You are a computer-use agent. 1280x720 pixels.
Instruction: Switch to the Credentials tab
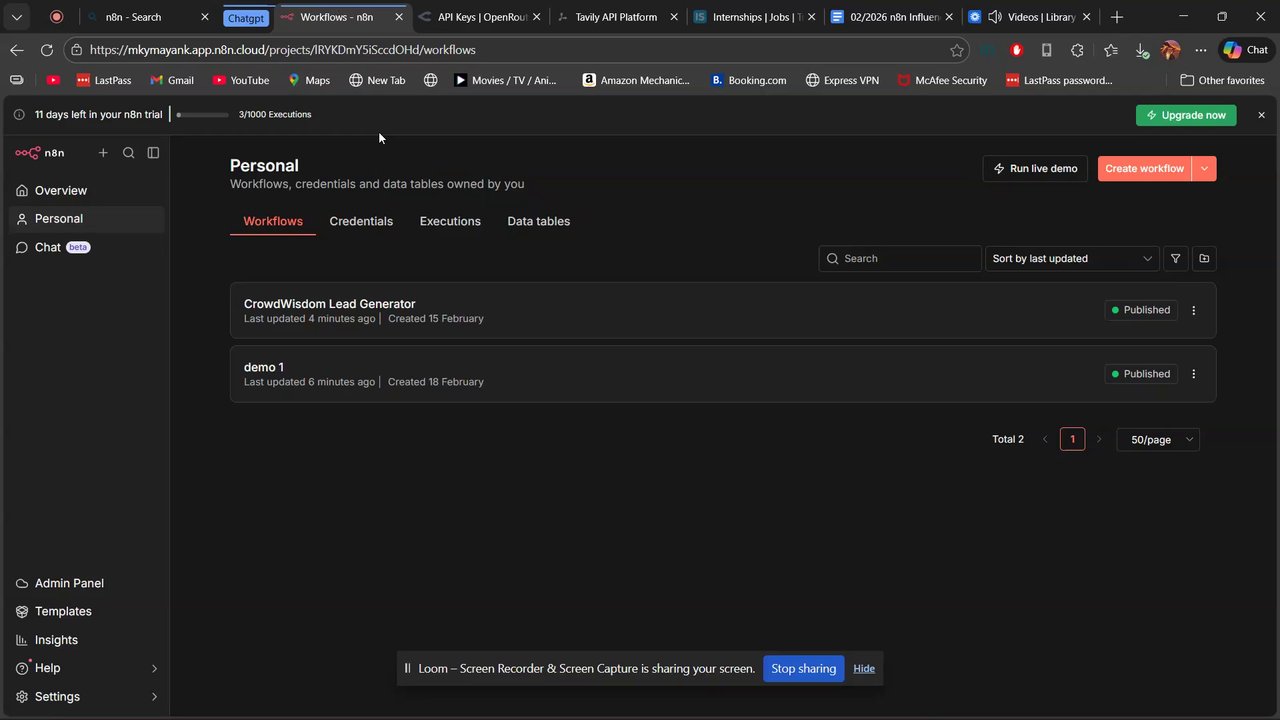pos(361,221)
